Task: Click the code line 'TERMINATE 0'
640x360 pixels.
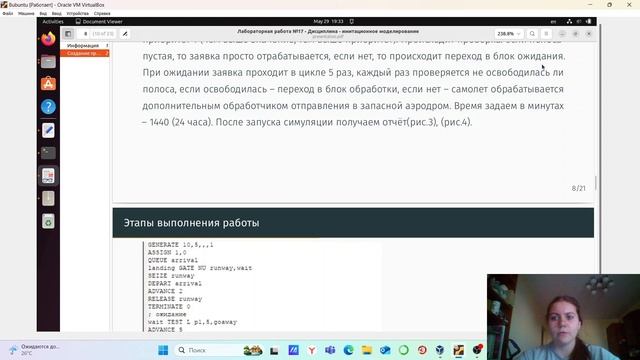Action: click(169, 307)
